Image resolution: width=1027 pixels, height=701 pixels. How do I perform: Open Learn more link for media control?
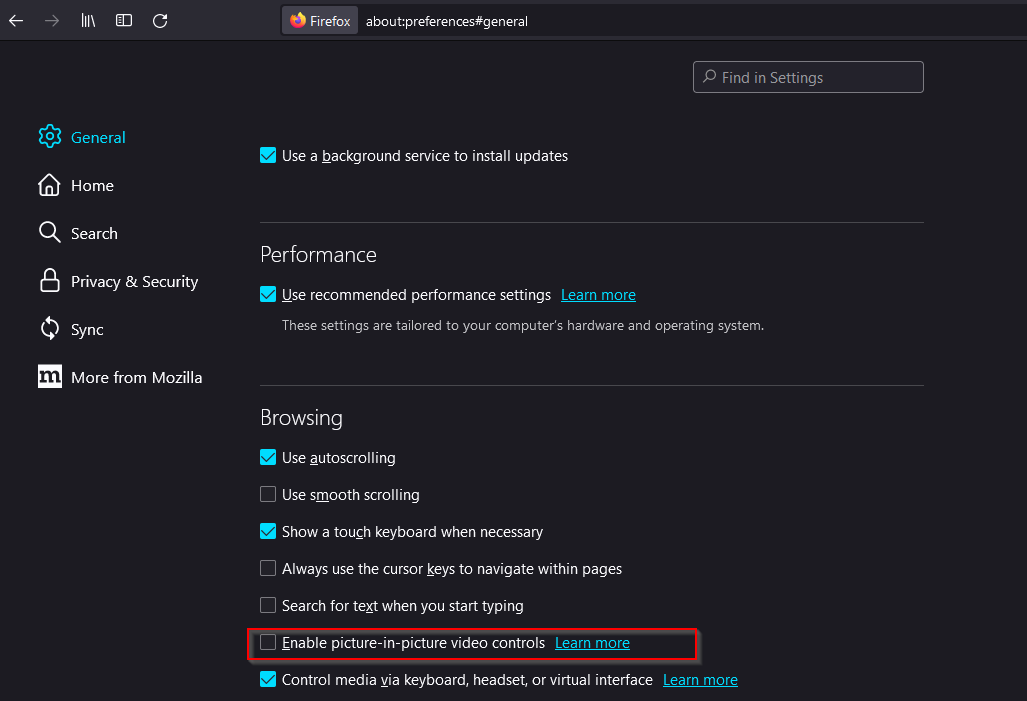click(x=700, y=680)
